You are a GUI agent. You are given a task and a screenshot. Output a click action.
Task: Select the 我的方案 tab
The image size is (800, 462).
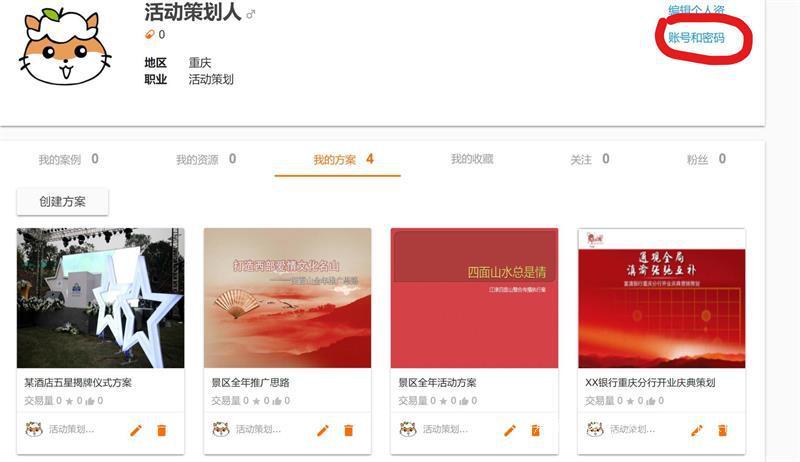point(343,160)
